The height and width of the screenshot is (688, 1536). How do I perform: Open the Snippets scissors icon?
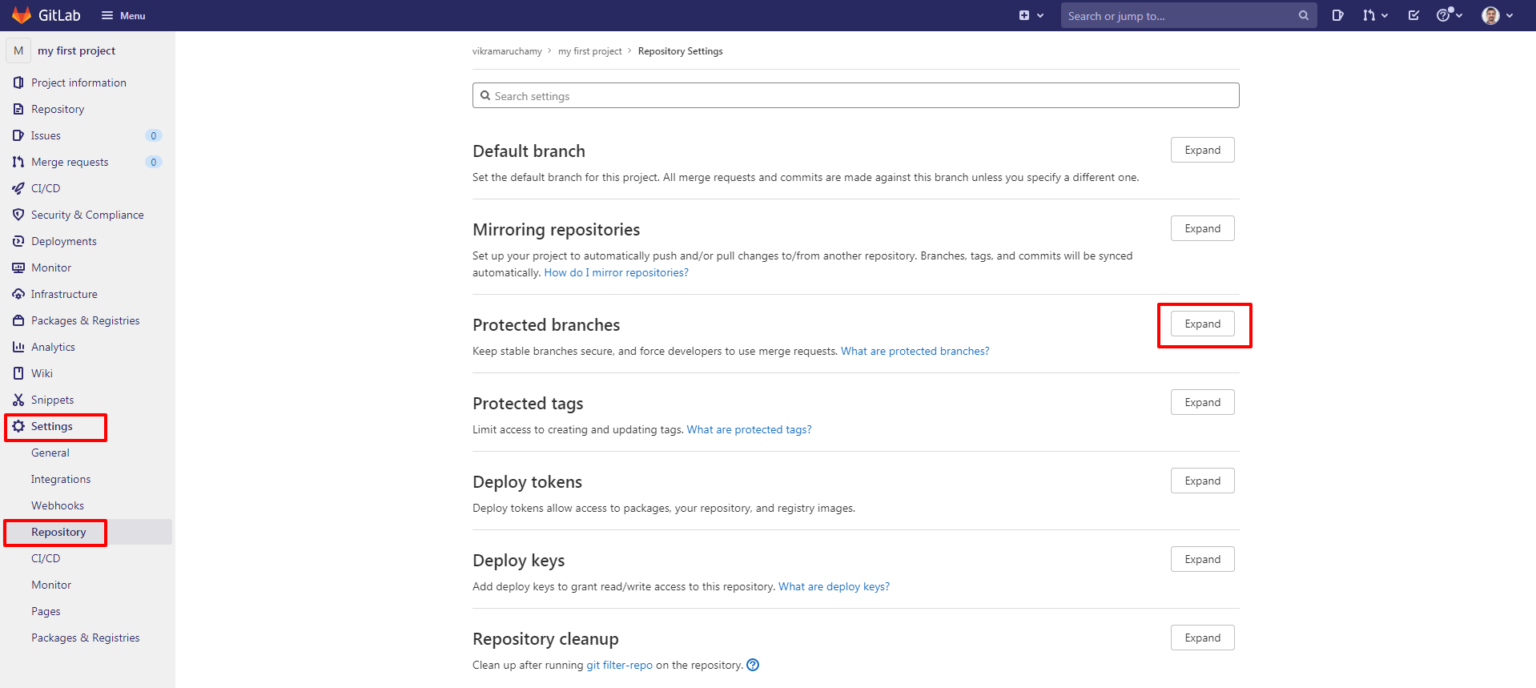pos(17,399)
